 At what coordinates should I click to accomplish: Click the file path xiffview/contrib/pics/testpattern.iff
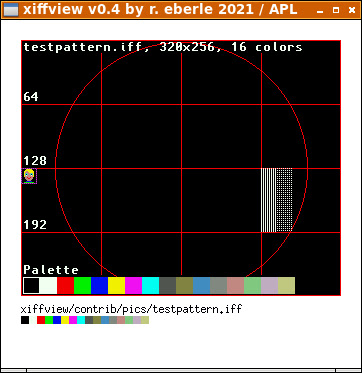point(131,309)
